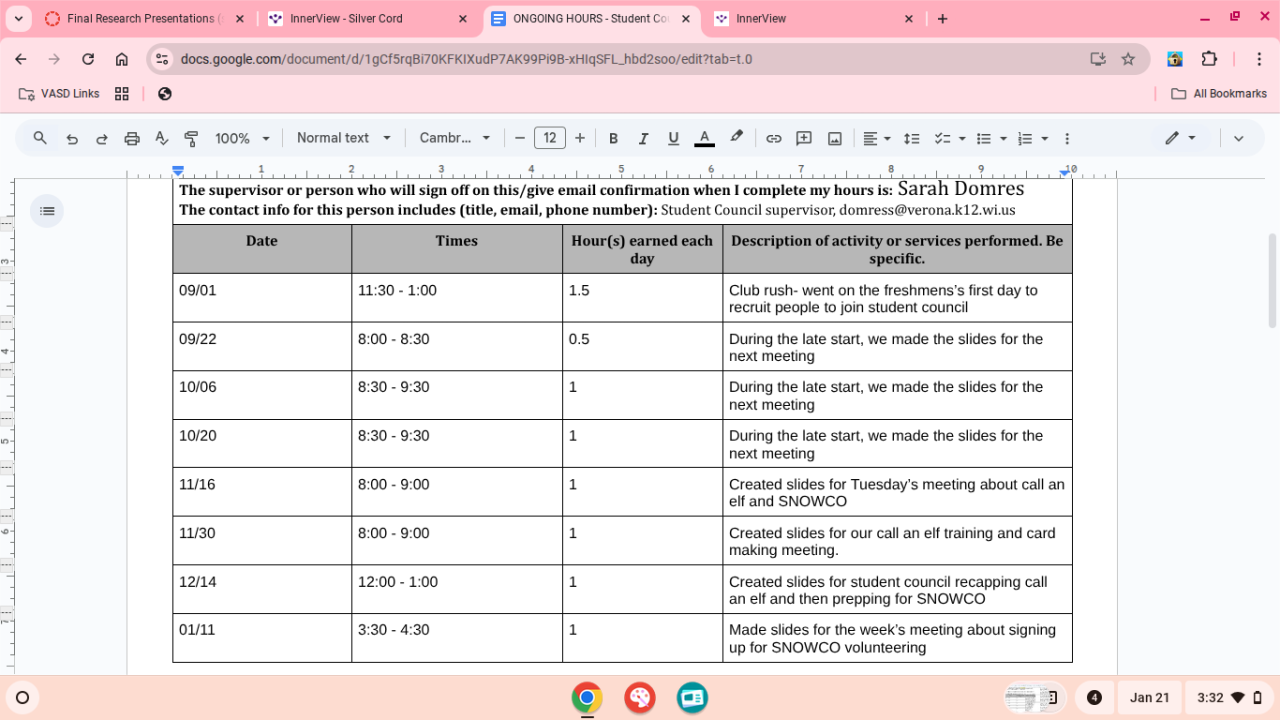Open search the menus magnifier tool
Screen dimensions: 1280x720
click(40, 138)
